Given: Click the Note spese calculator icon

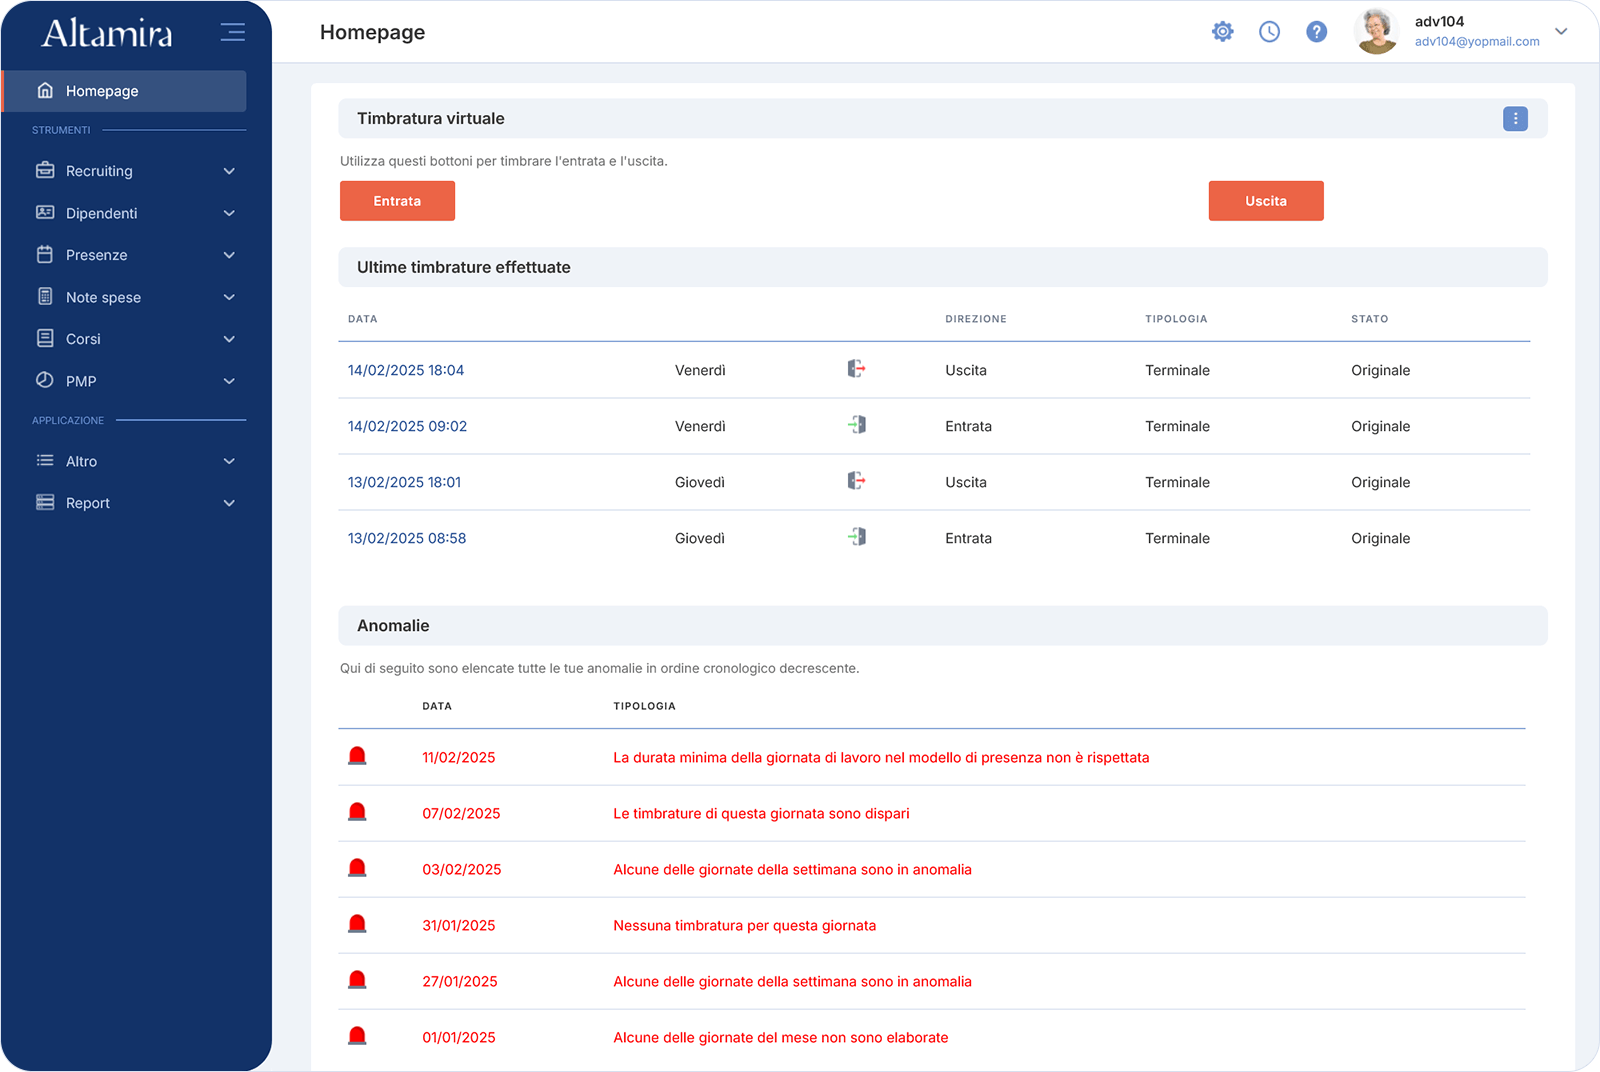Looking at the screenshot, I should (45, 296).
